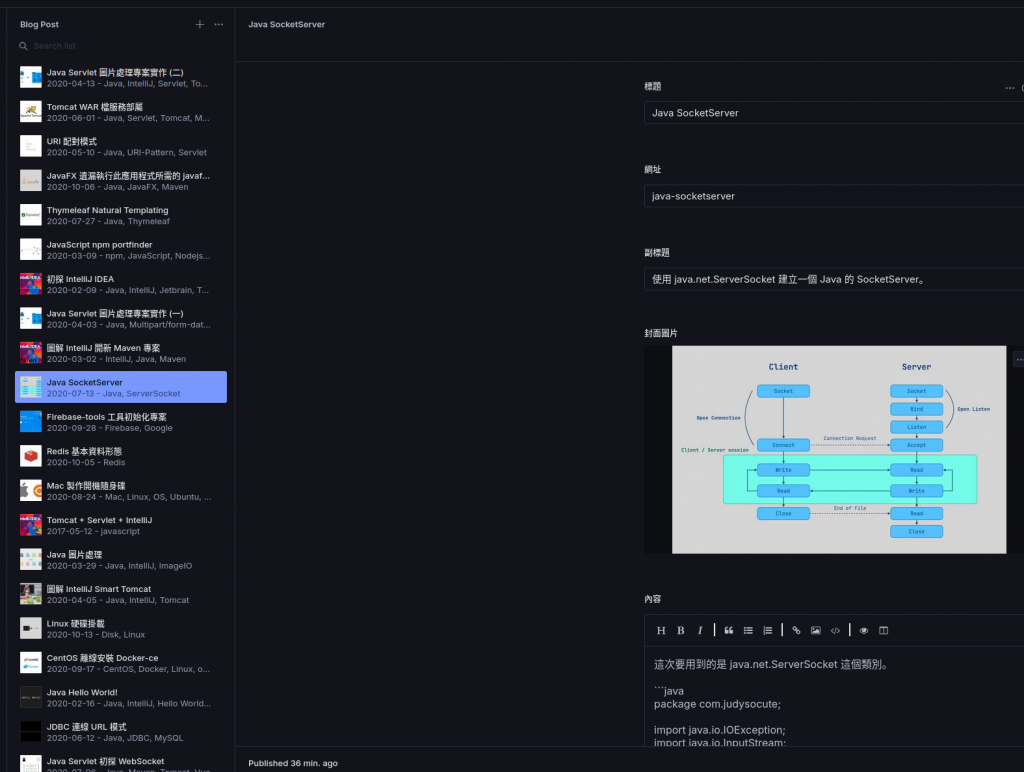Open post Java Servlet 圖片處理專案實作 (二)
Image resolution: width=1024 pixels, height=772 pixels.
click(x=121, y=77)
